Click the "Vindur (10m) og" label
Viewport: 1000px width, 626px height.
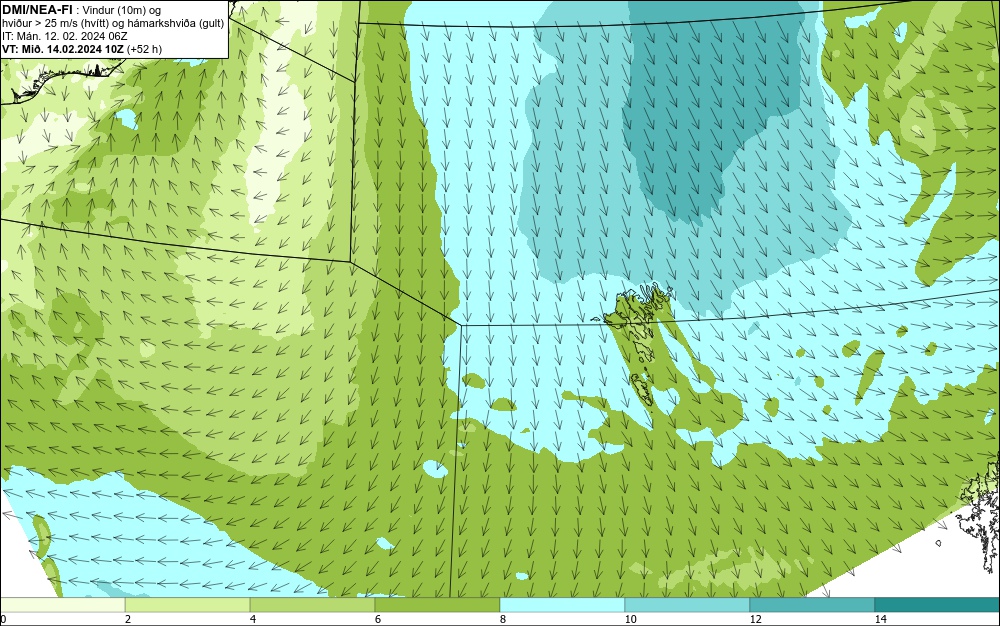[122, 10]
